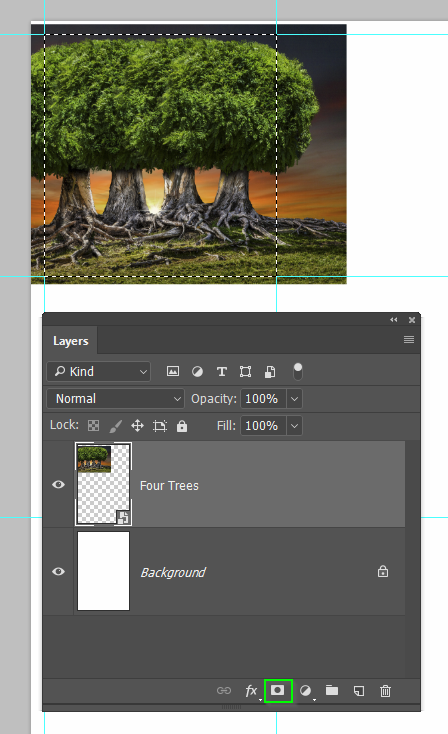Screen dimensions: 448x734
Task: Toggle the layer filtering switch
Action: (x=298, y=372)
